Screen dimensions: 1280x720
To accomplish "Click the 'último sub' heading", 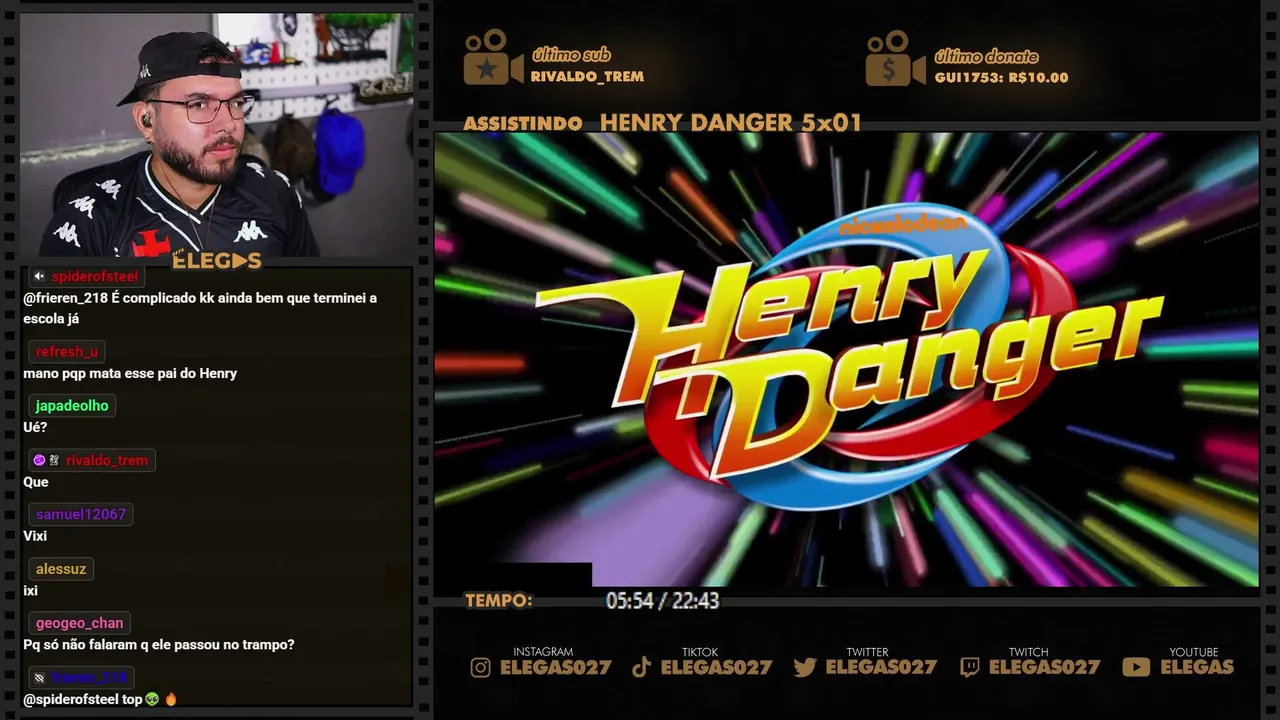I will (x=571, y=55).
